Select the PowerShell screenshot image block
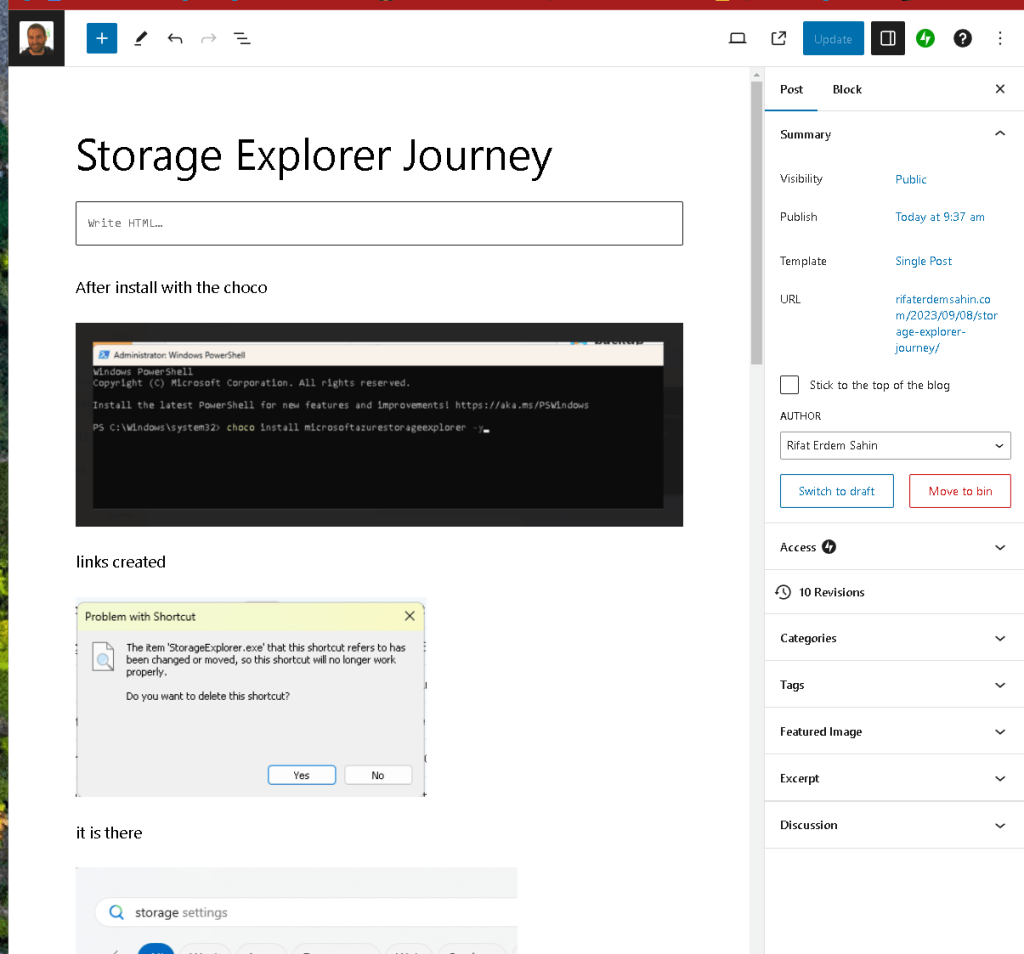Screen dimensions: 1024x954 [x=379, y=424]
